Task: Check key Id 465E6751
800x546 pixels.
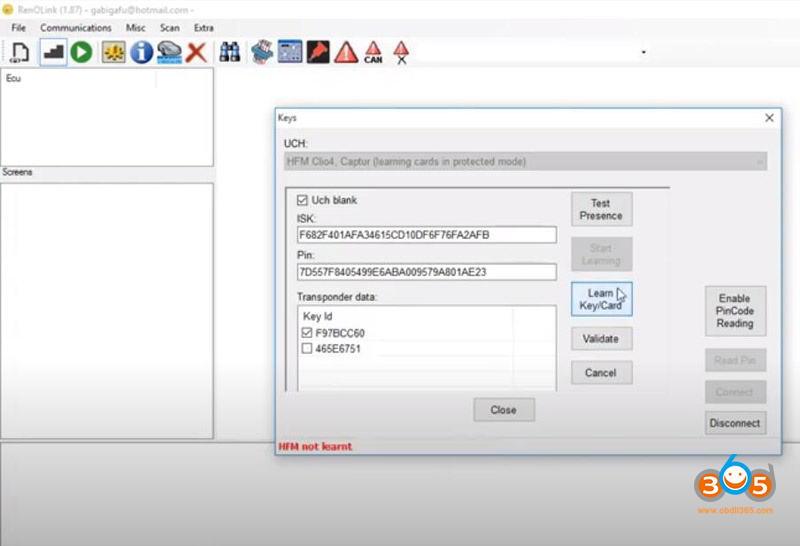Action: pyautogui.click(x=306, y=348)
